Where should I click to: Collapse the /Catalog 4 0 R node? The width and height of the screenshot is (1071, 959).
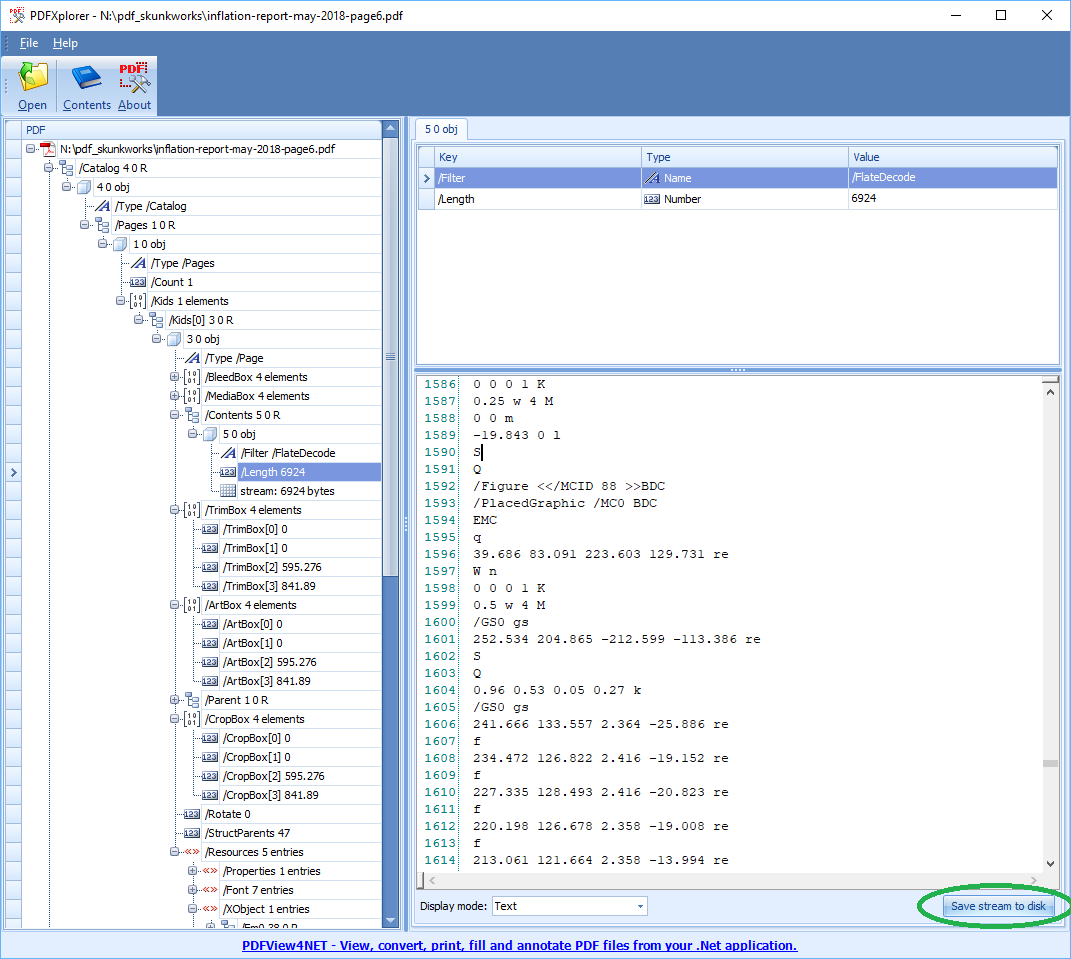click(48, 167)
